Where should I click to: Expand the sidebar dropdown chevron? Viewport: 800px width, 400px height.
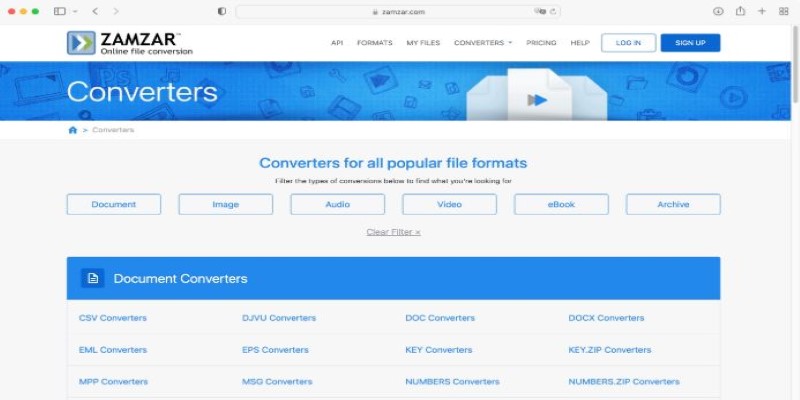[76, 11]
